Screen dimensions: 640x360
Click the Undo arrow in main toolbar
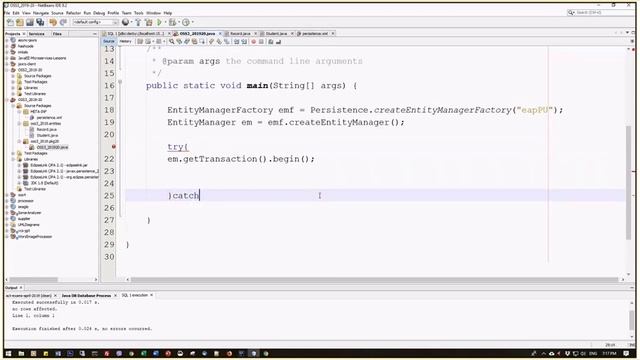53,22
